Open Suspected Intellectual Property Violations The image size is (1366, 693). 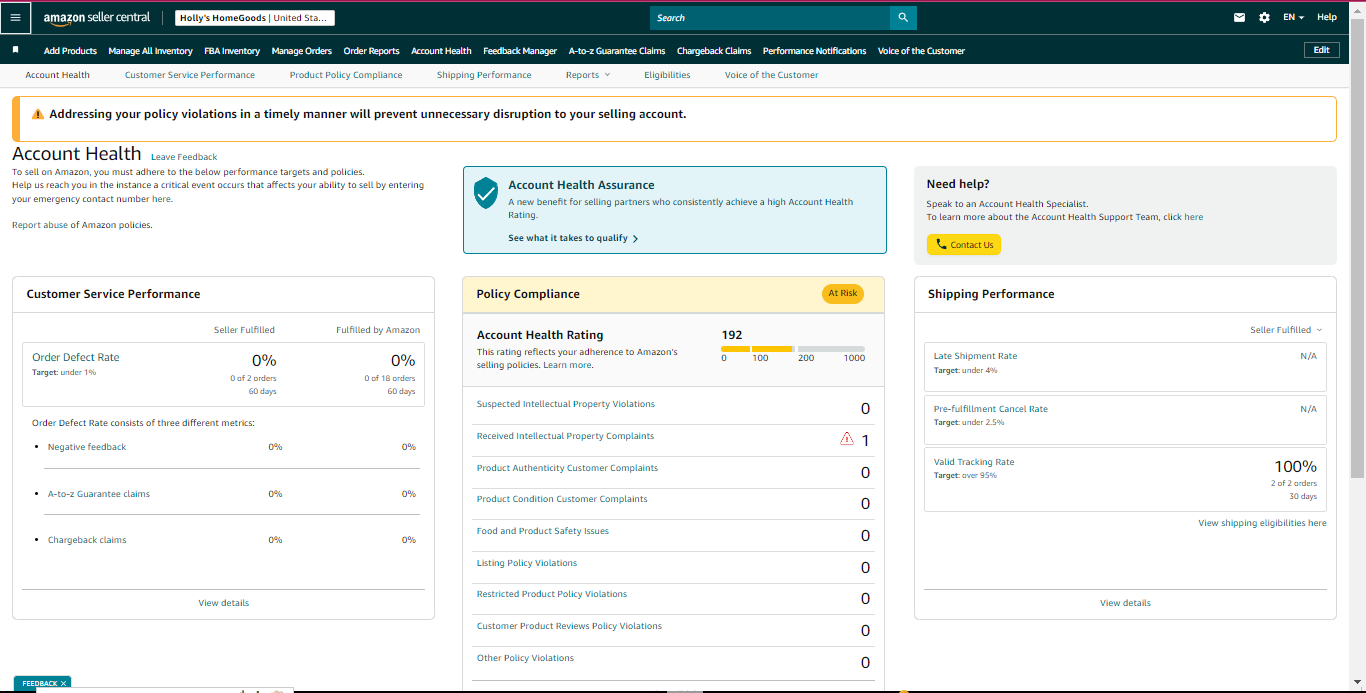(566, 404)
